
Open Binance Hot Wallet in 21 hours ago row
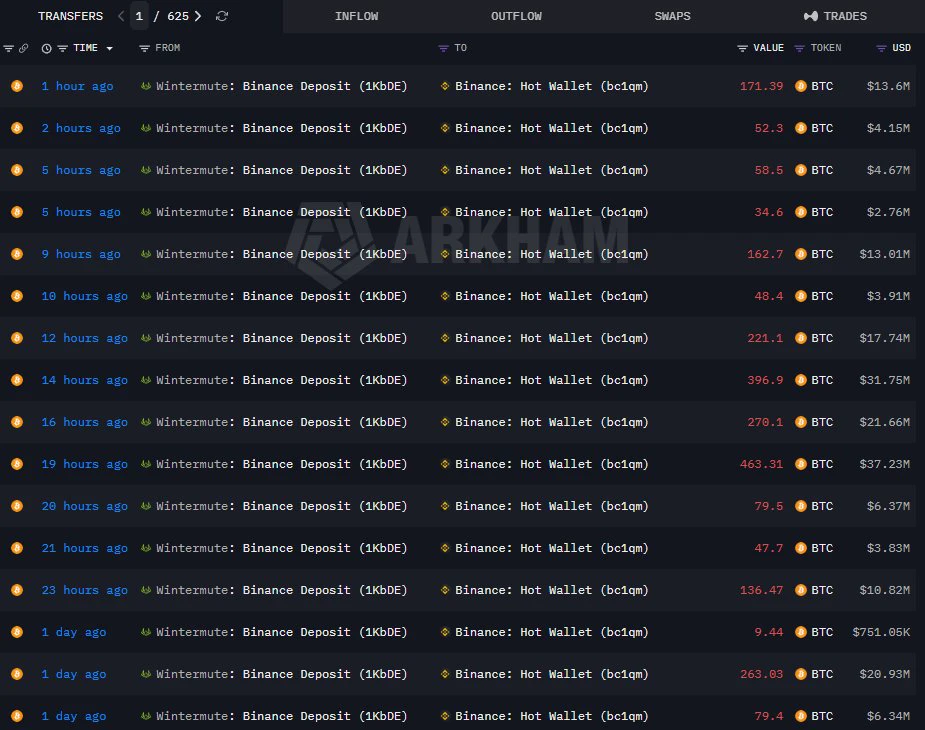click(x=552, y=548)
